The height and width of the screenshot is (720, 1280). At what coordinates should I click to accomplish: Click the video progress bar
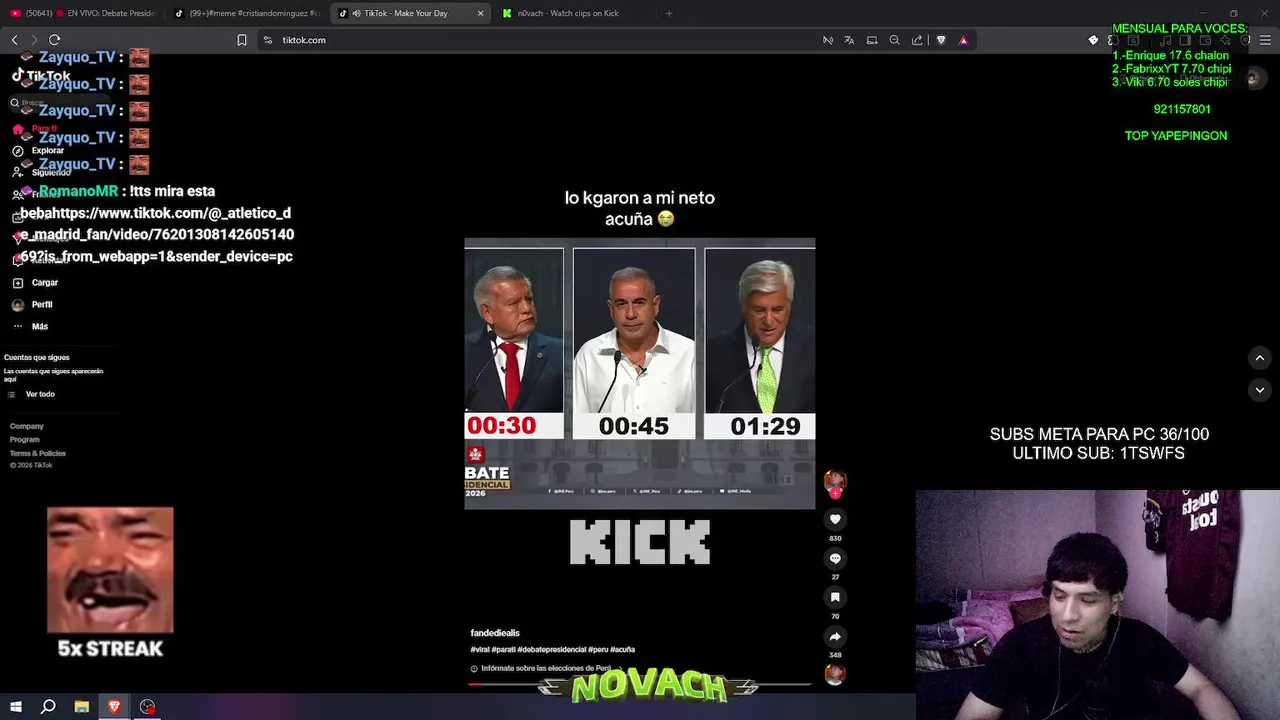pos(640,684)
